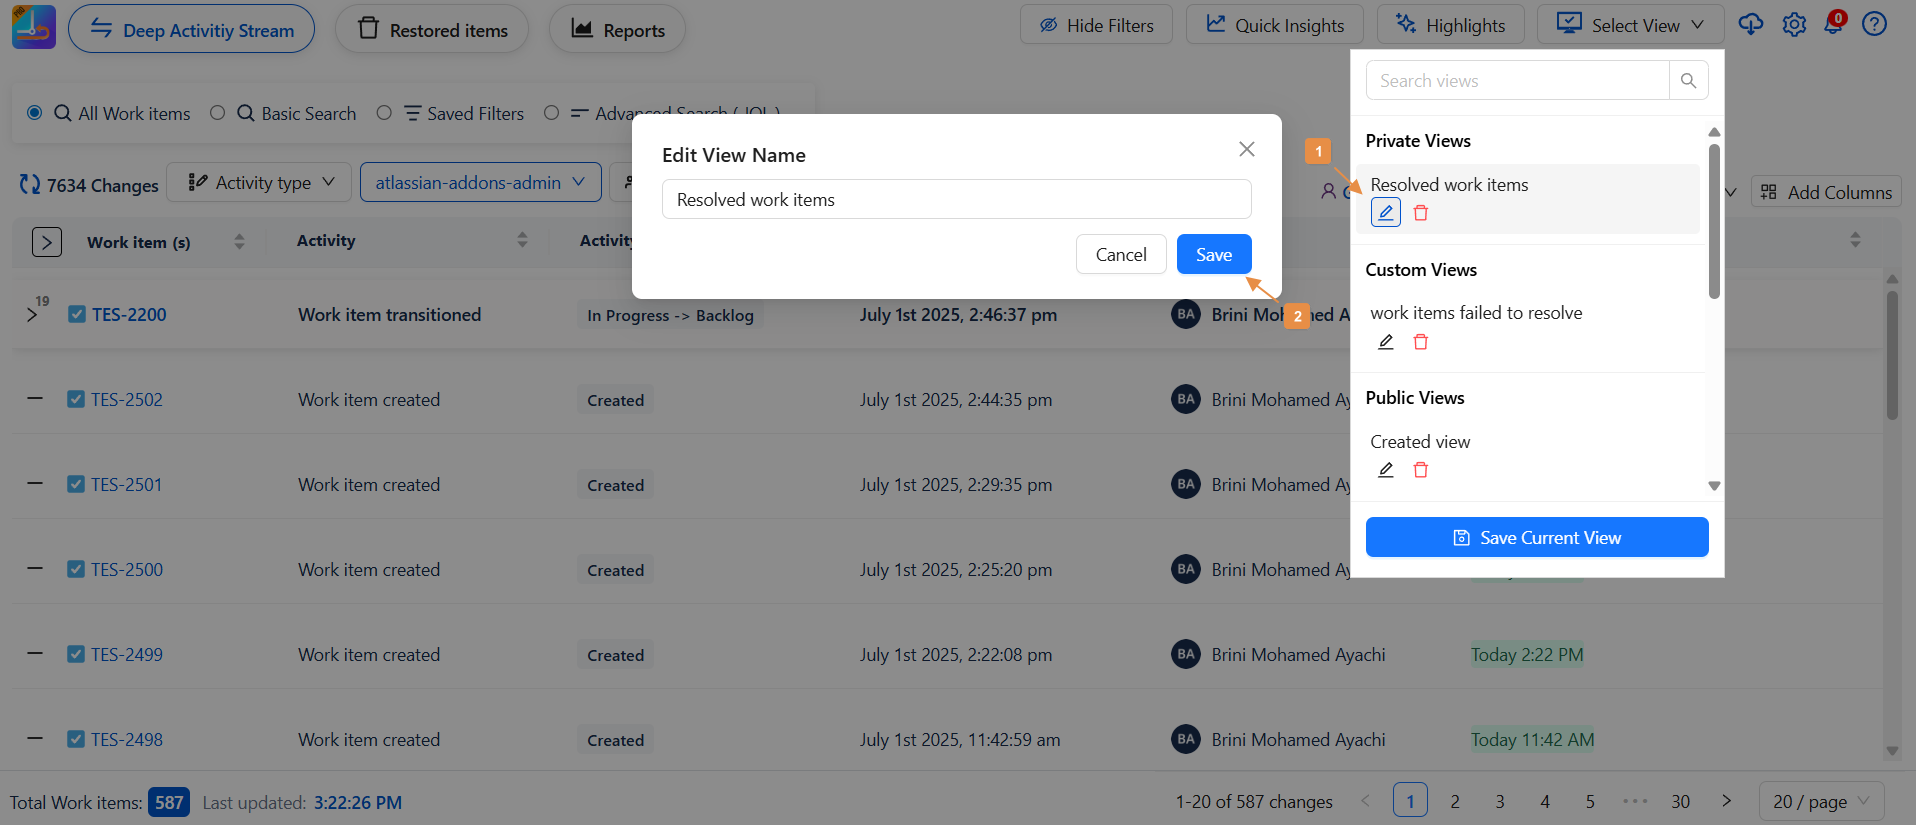Click the Save Current View button

[x=1536, y=538]
